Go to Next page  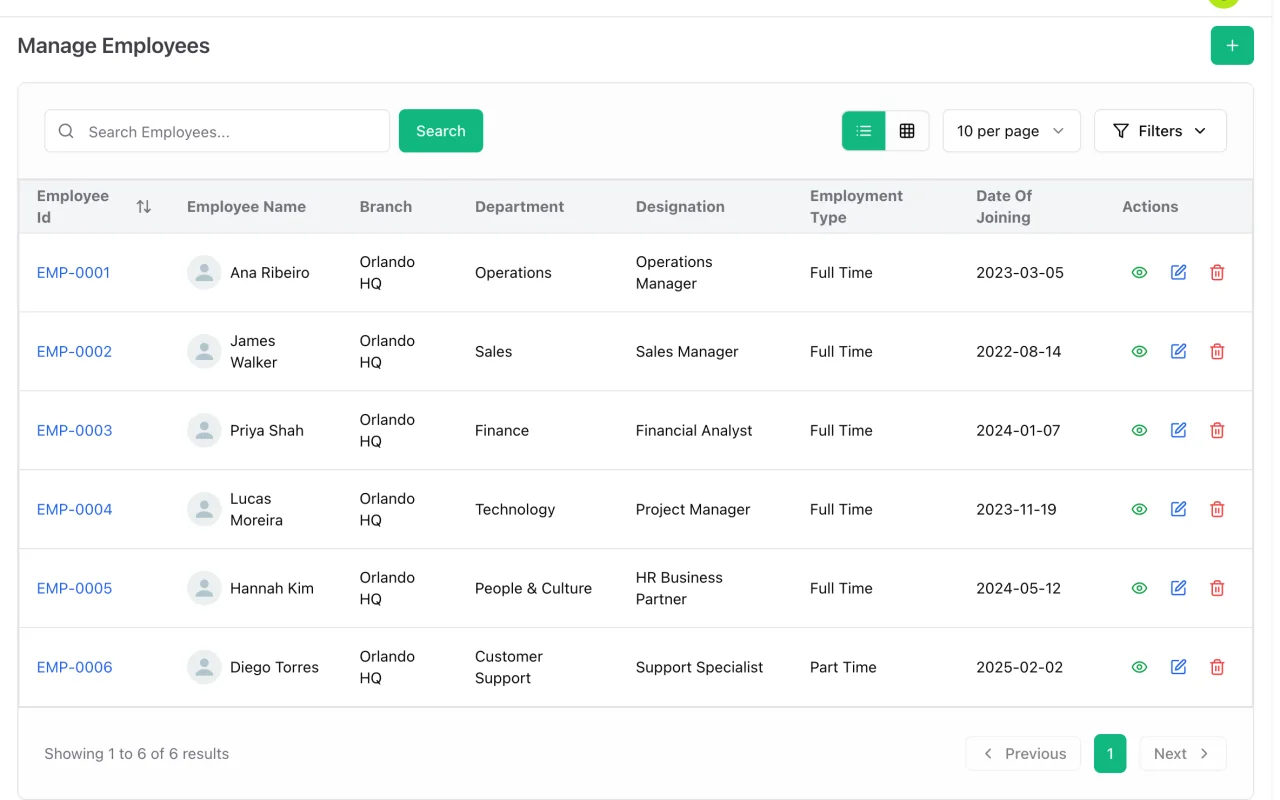click(1183, 754)
